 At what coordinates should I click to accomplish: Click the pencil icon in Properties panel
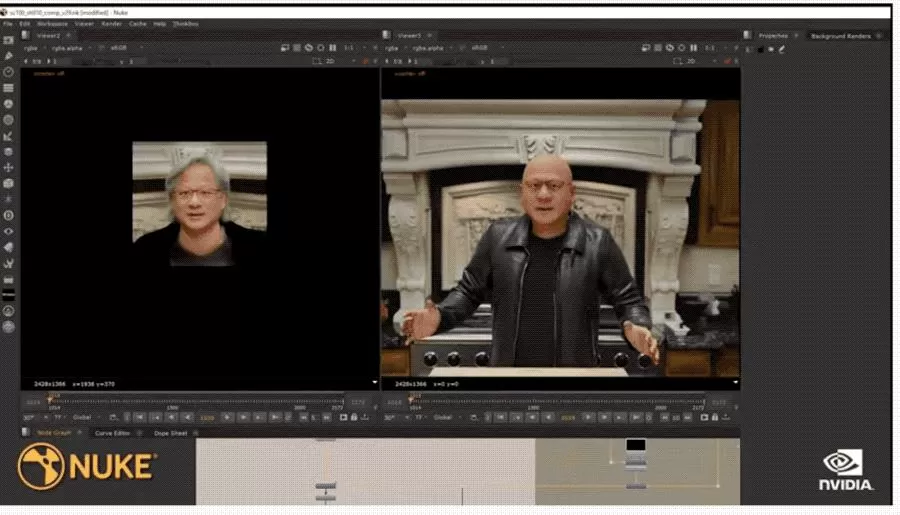tap(781, 49)
